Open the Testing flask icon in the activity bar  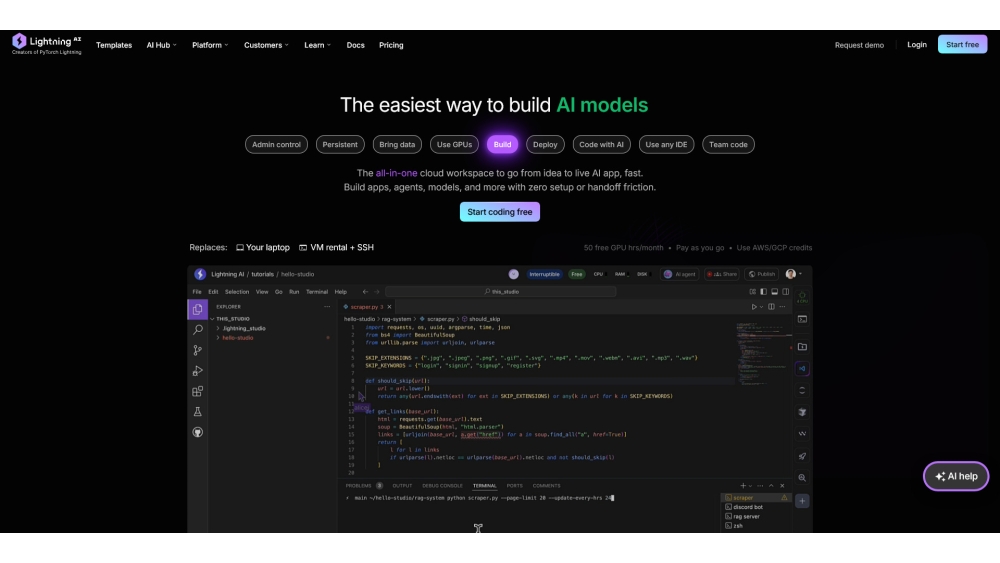(x=198, y=412)
